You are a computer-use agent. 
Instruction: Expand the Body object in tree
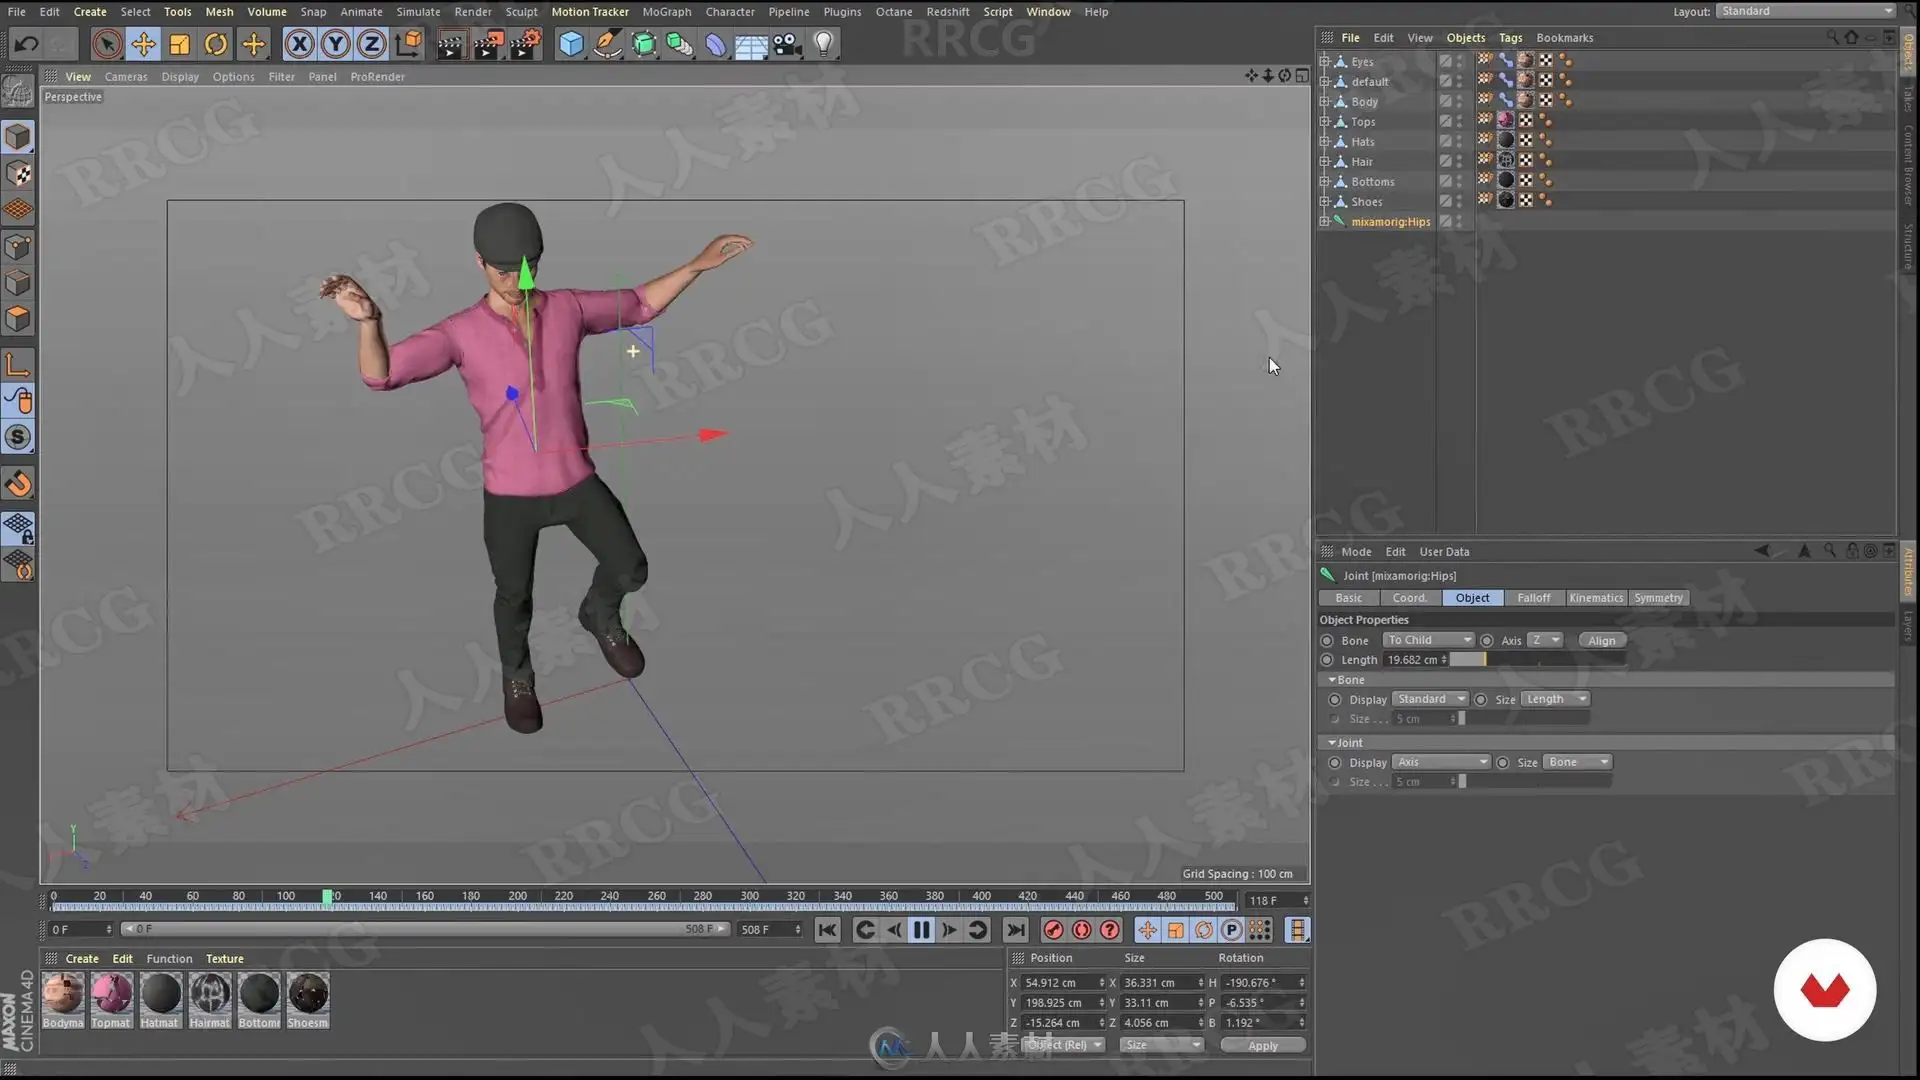1324,101
